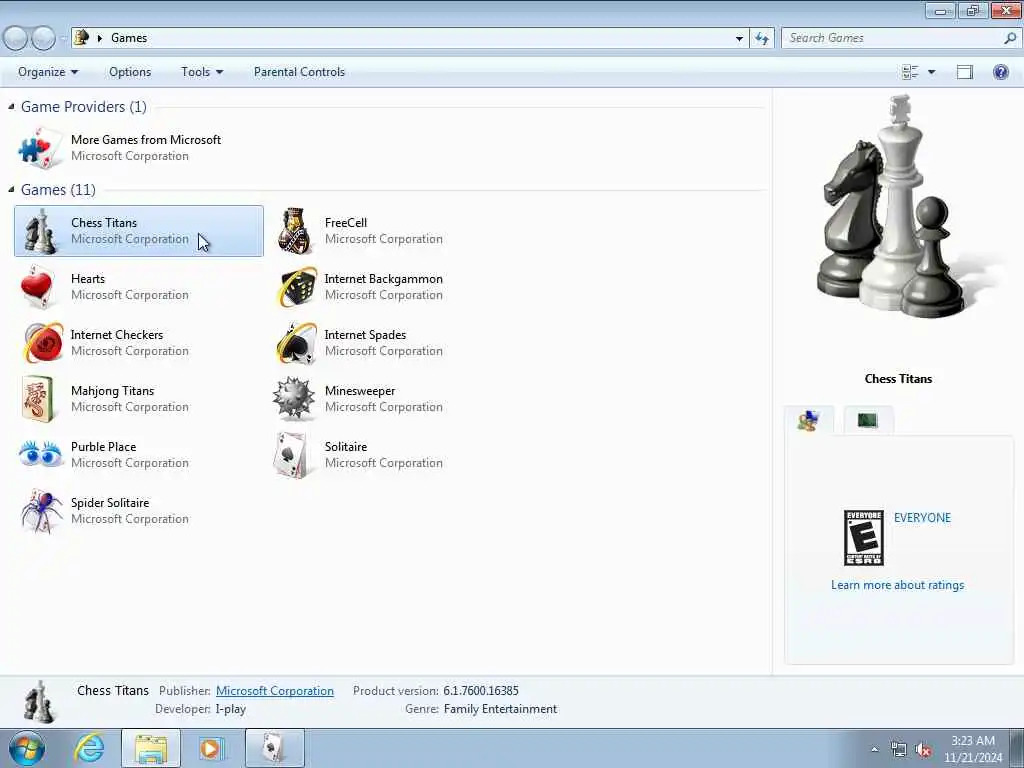Collapse the Games (11) group

point(11,189)
